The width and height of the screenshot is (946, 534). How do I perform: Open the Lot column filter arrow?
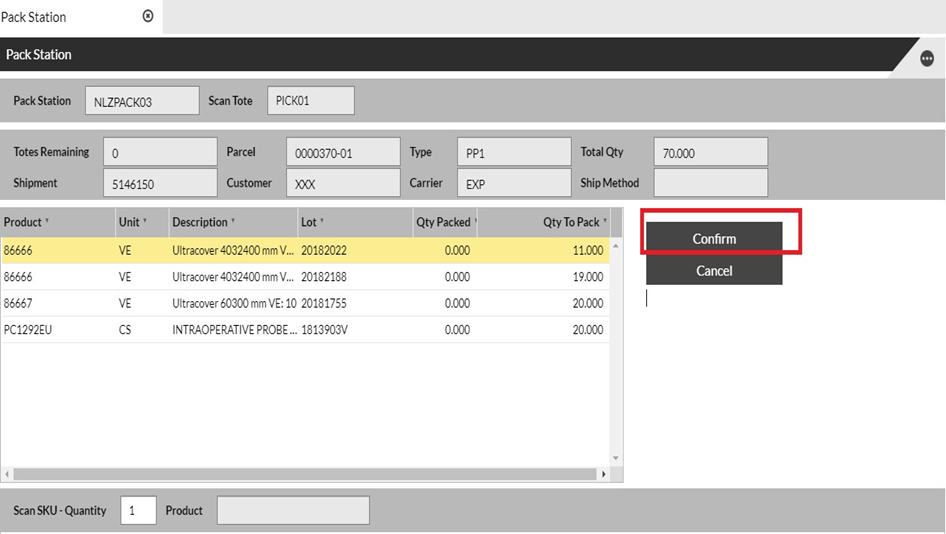[x=321, y=222]
